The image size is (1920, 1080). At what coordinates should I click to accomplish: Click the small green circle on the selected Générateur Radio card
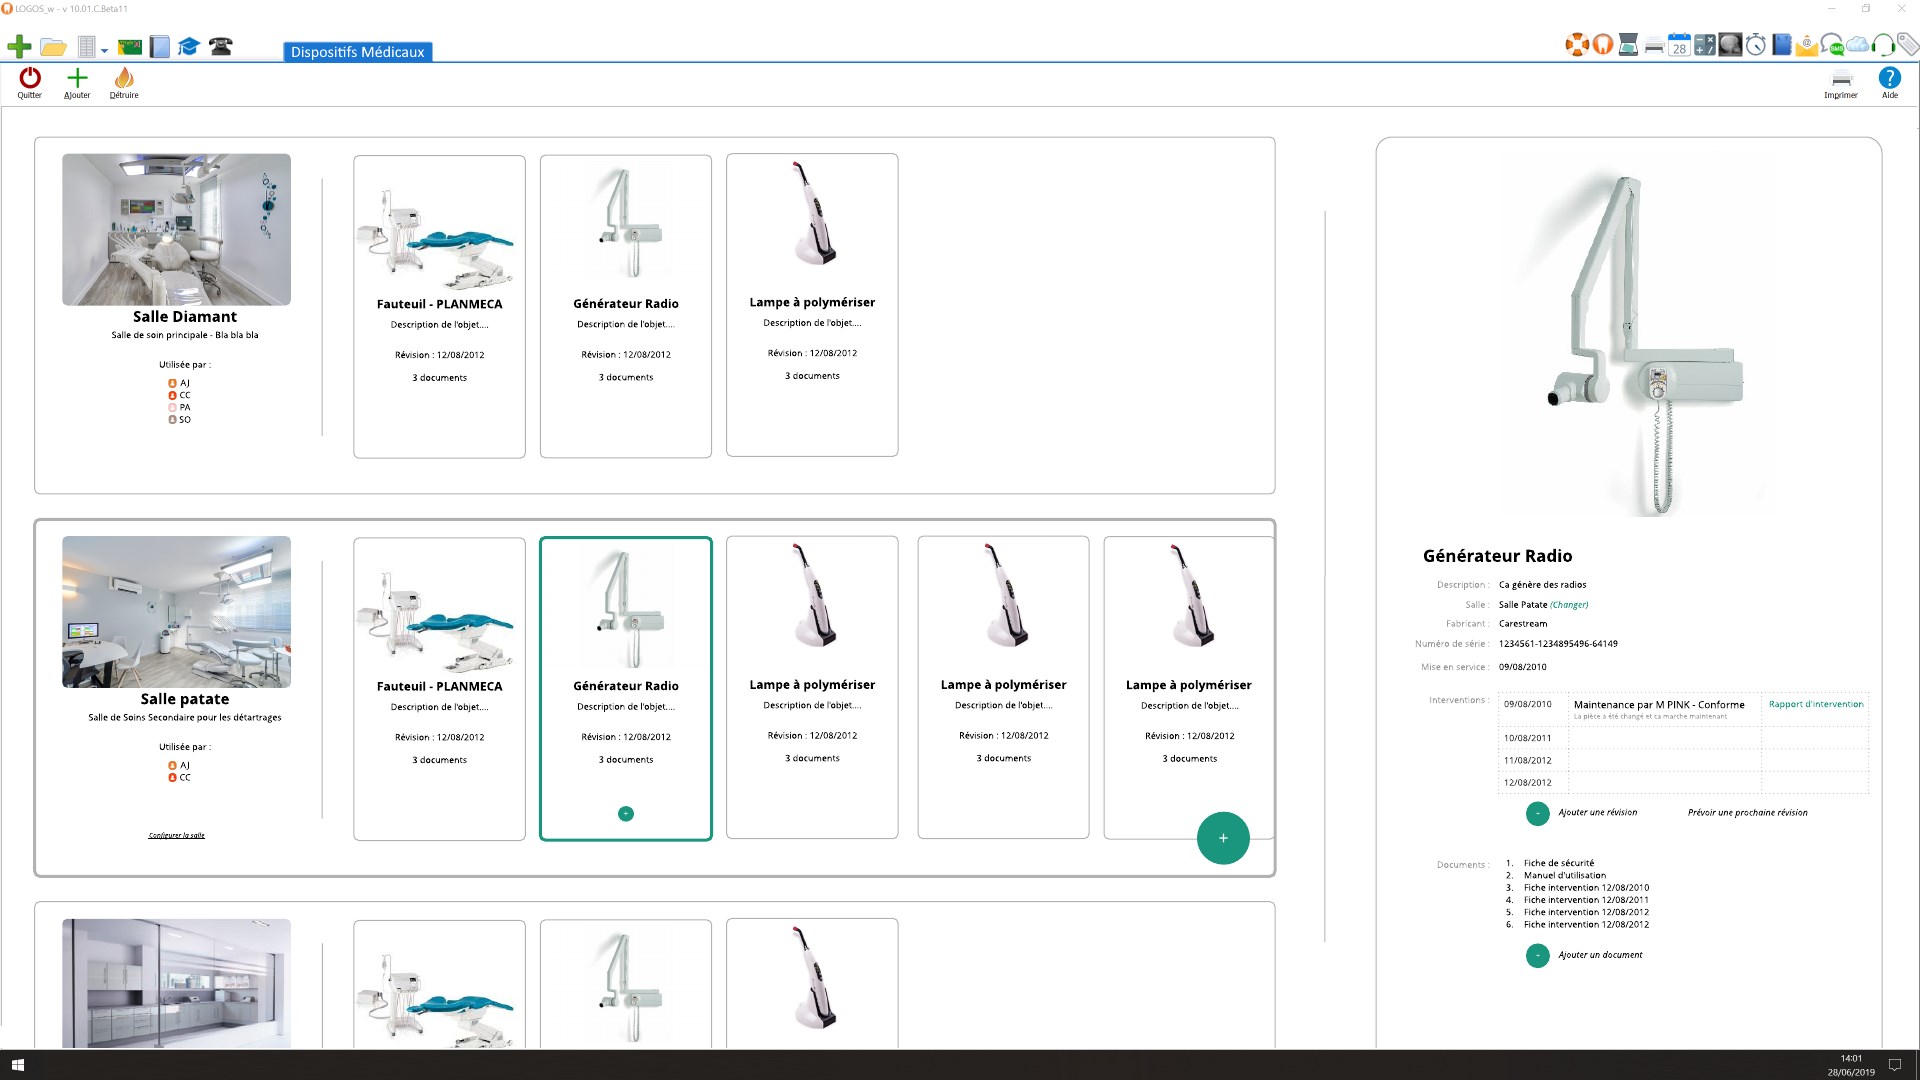tap(626, 814)
